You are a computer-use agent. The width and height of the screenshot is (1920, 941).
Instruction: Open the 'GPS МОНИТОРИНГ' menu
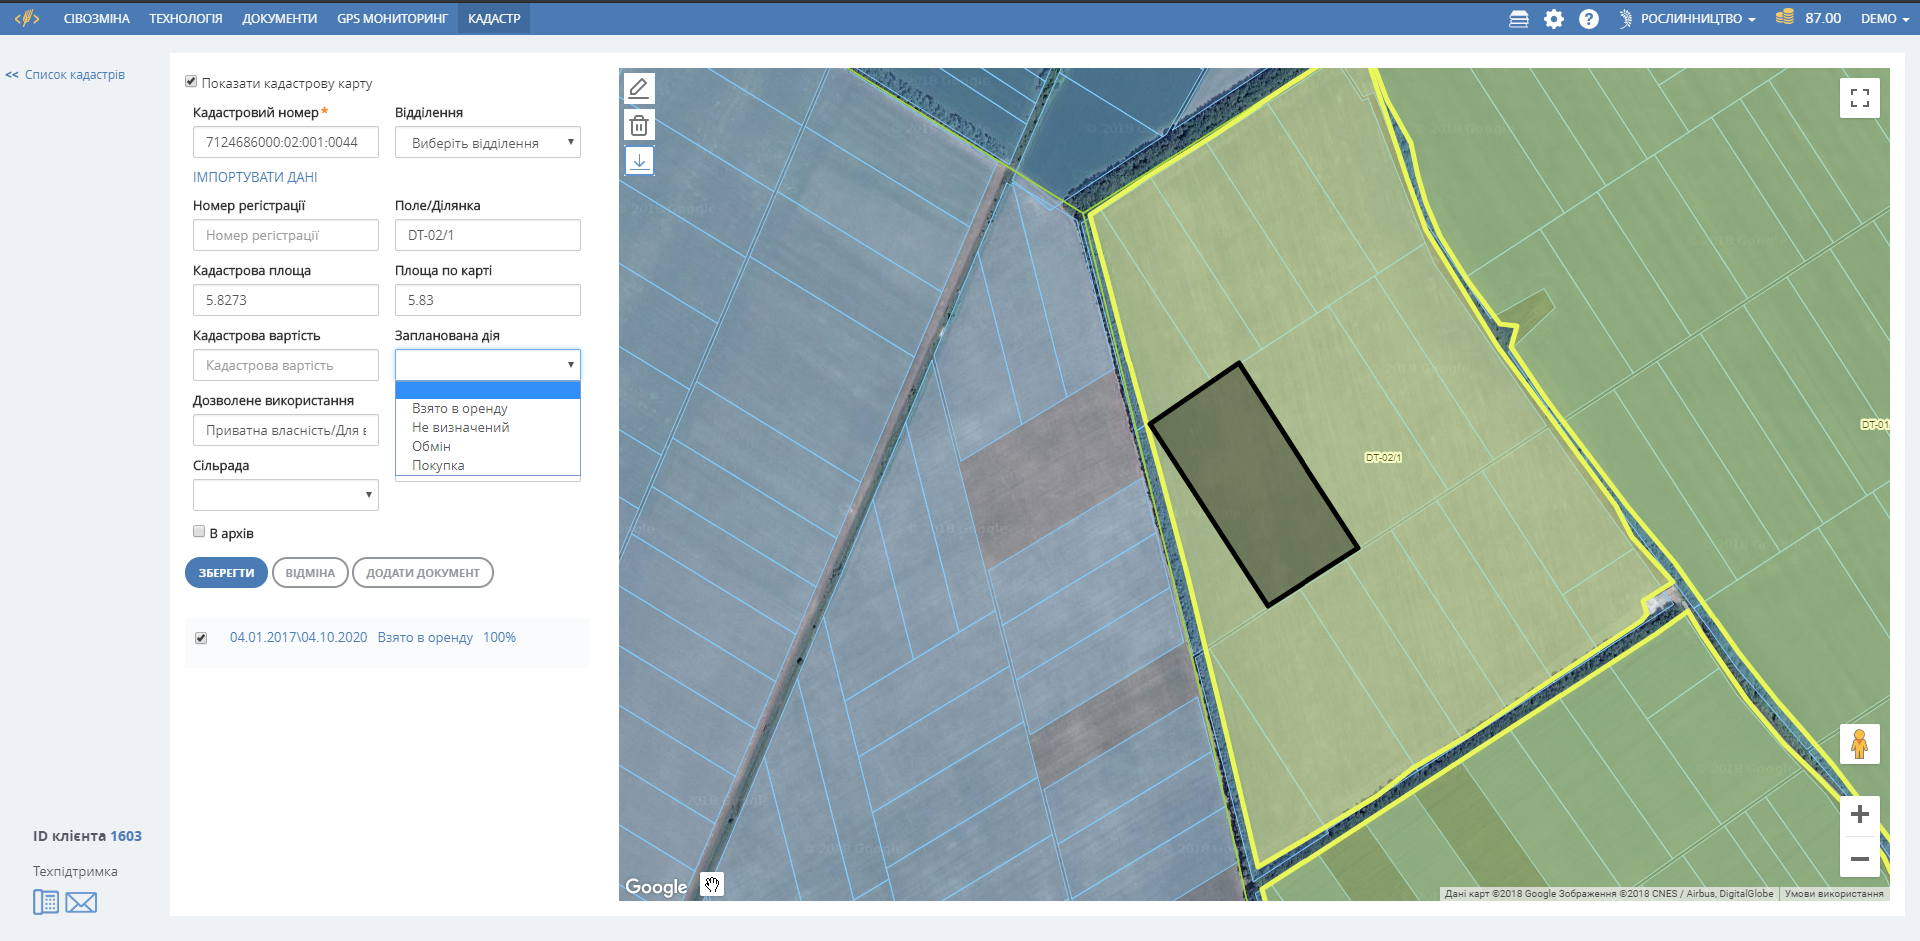pyautogui.click(x=392, y=19)
